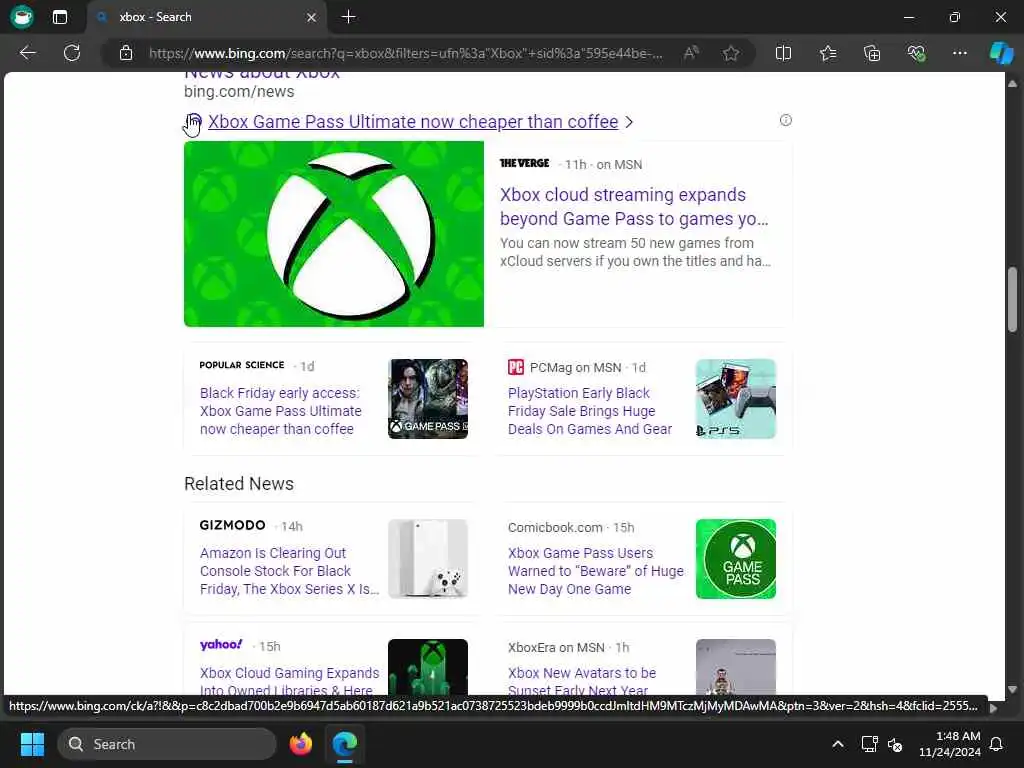Screen dimensions: 1024x768
Task: Open the clock showing 1:48 AM
Action: (950, 744)
